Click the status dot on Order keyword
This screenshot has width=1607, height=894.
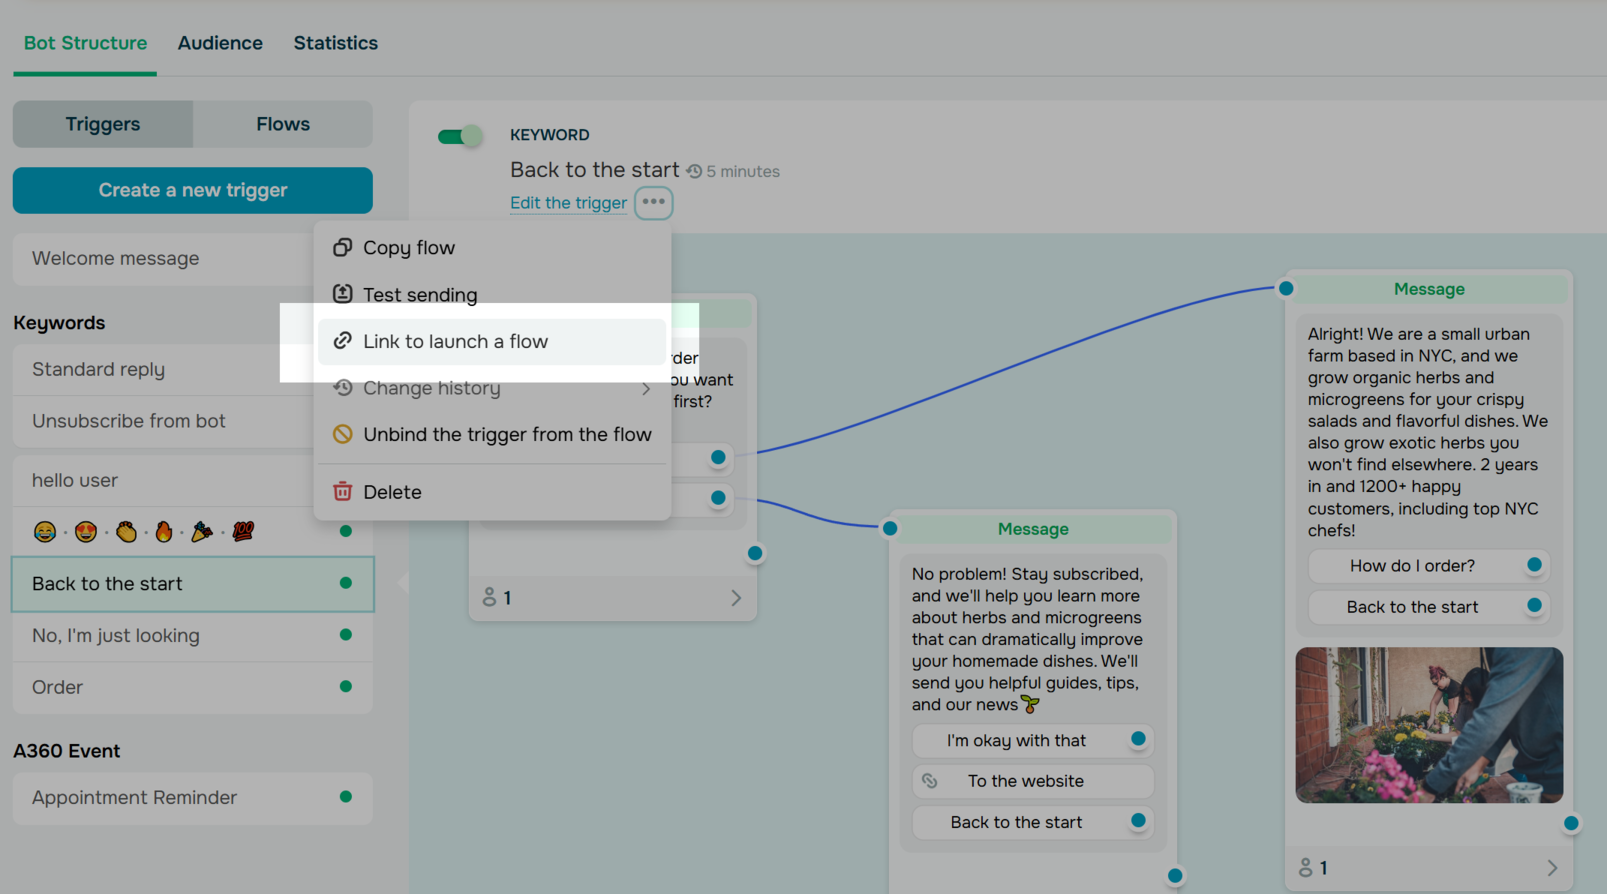(346, 686)
